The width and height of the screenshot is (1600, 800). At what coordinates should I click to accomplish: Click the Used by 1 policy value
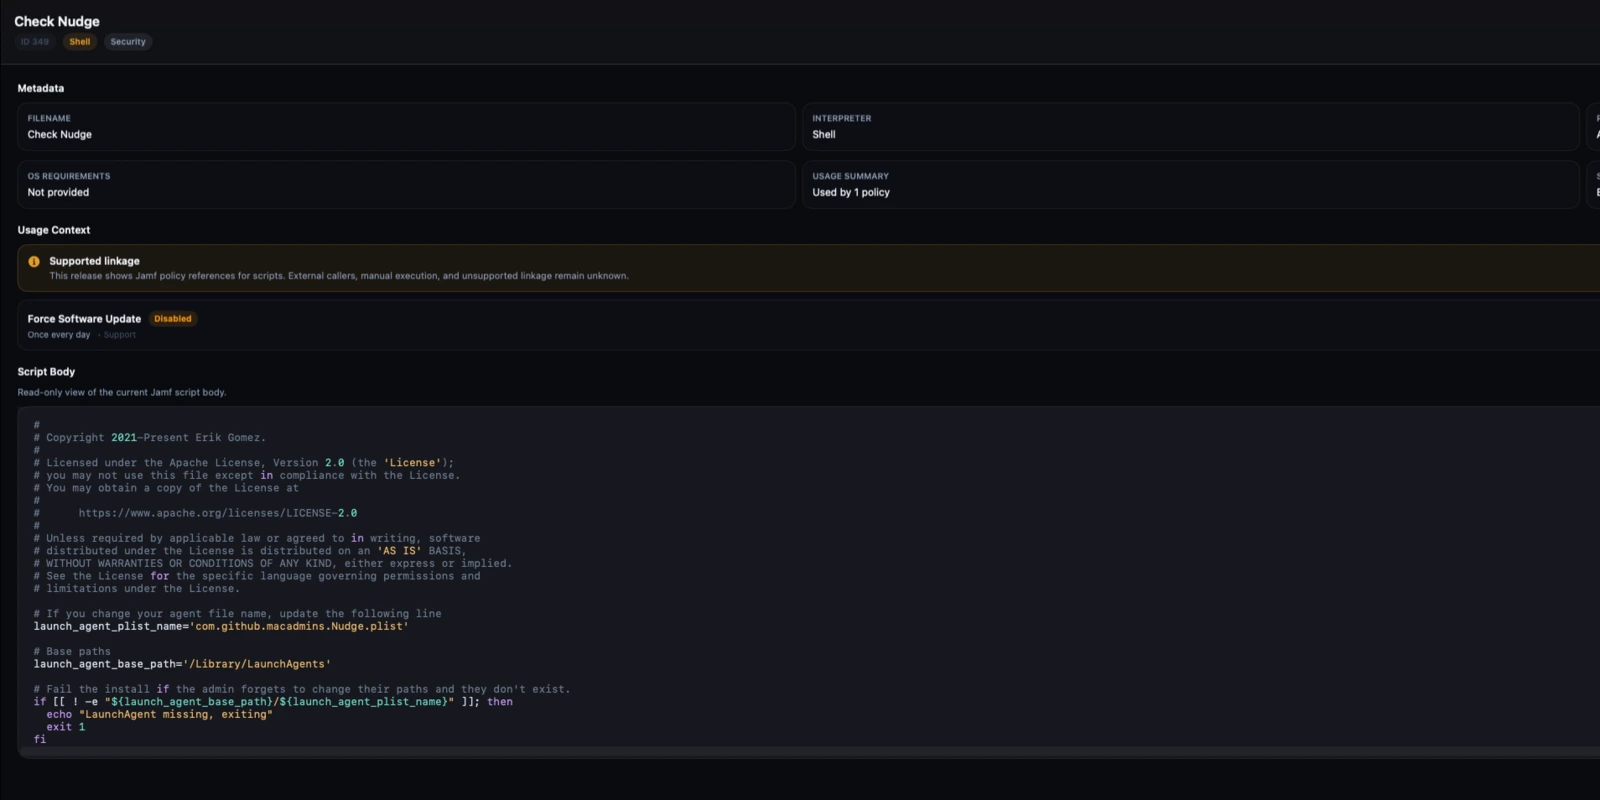(x=851, y=192)
